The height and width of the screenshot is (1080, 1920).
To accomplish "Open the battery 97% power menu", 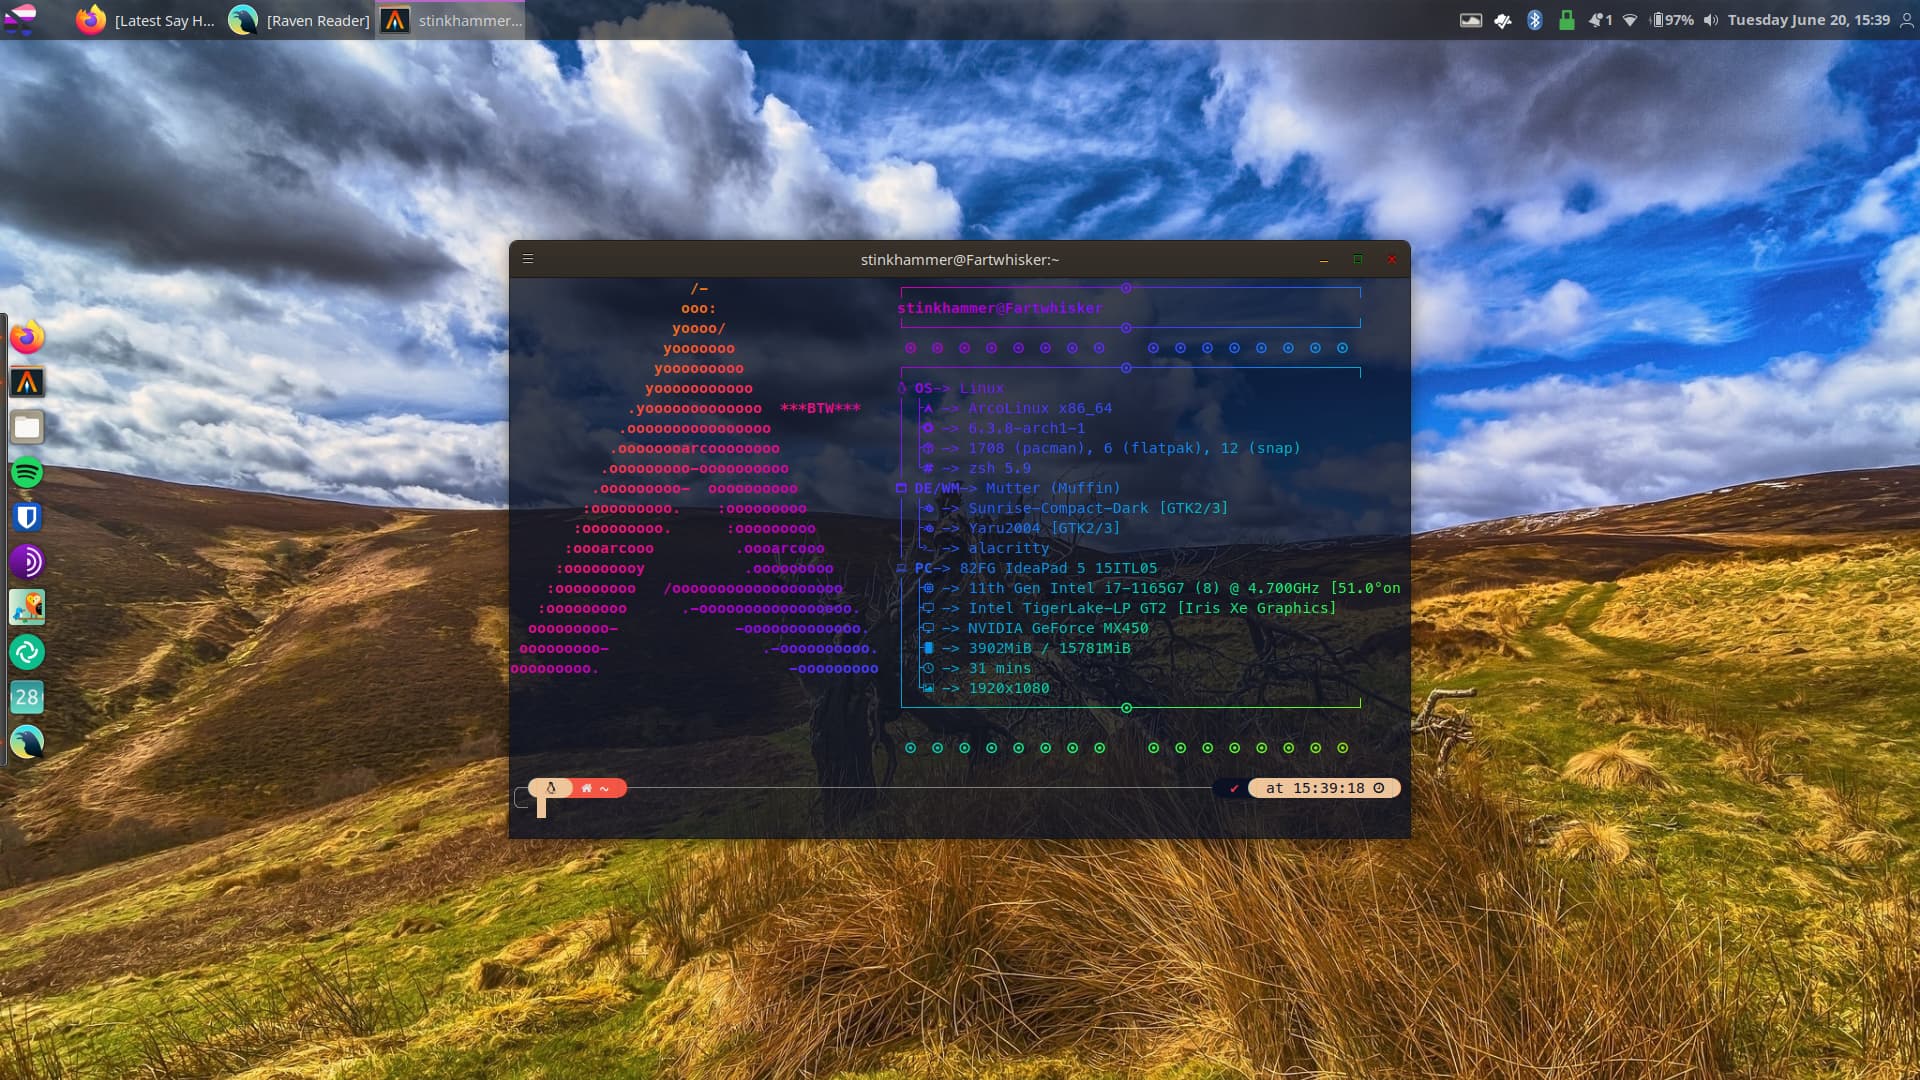I will tap(1672, 20).
